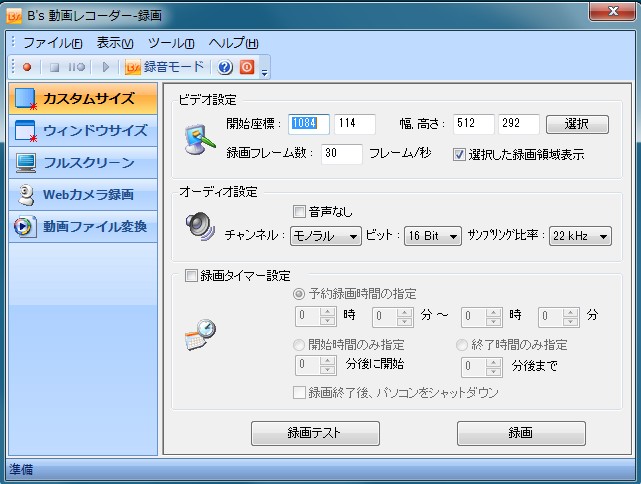This screenshot has height=484, width=641.
Task: Click the start X coordinate field 1084
Action: [309, 124]
